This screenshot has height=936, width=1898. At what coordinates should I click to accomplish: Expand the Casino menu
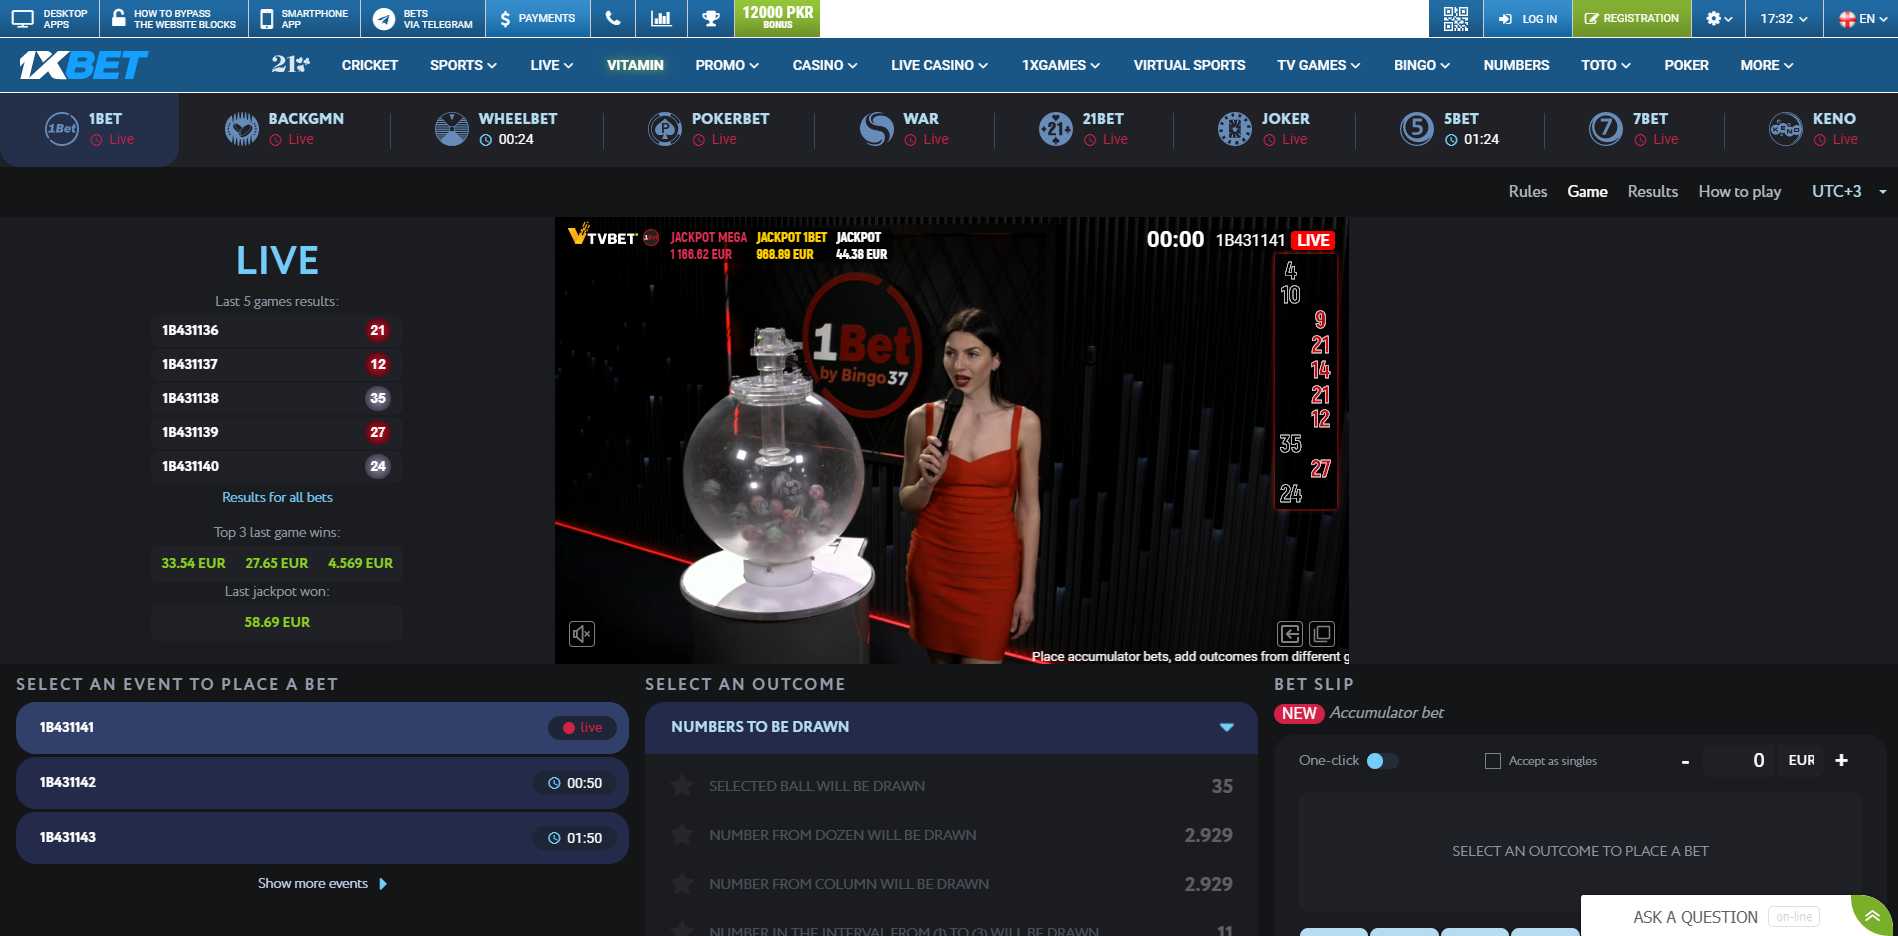click(x=825, y=65)
